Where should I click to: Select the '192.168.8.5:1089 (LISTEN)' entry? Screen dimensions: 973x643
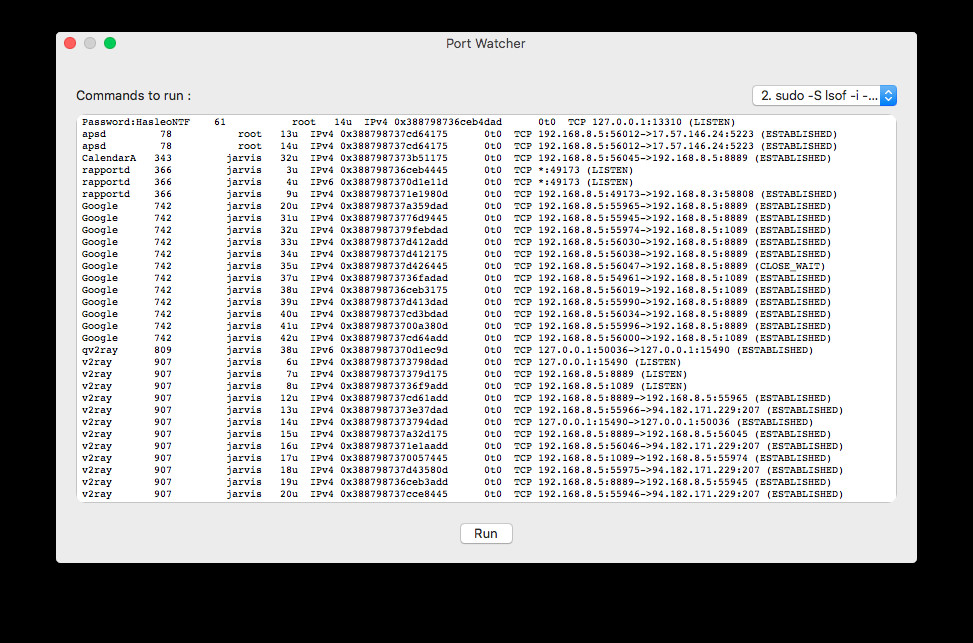[x=612, y=386]
